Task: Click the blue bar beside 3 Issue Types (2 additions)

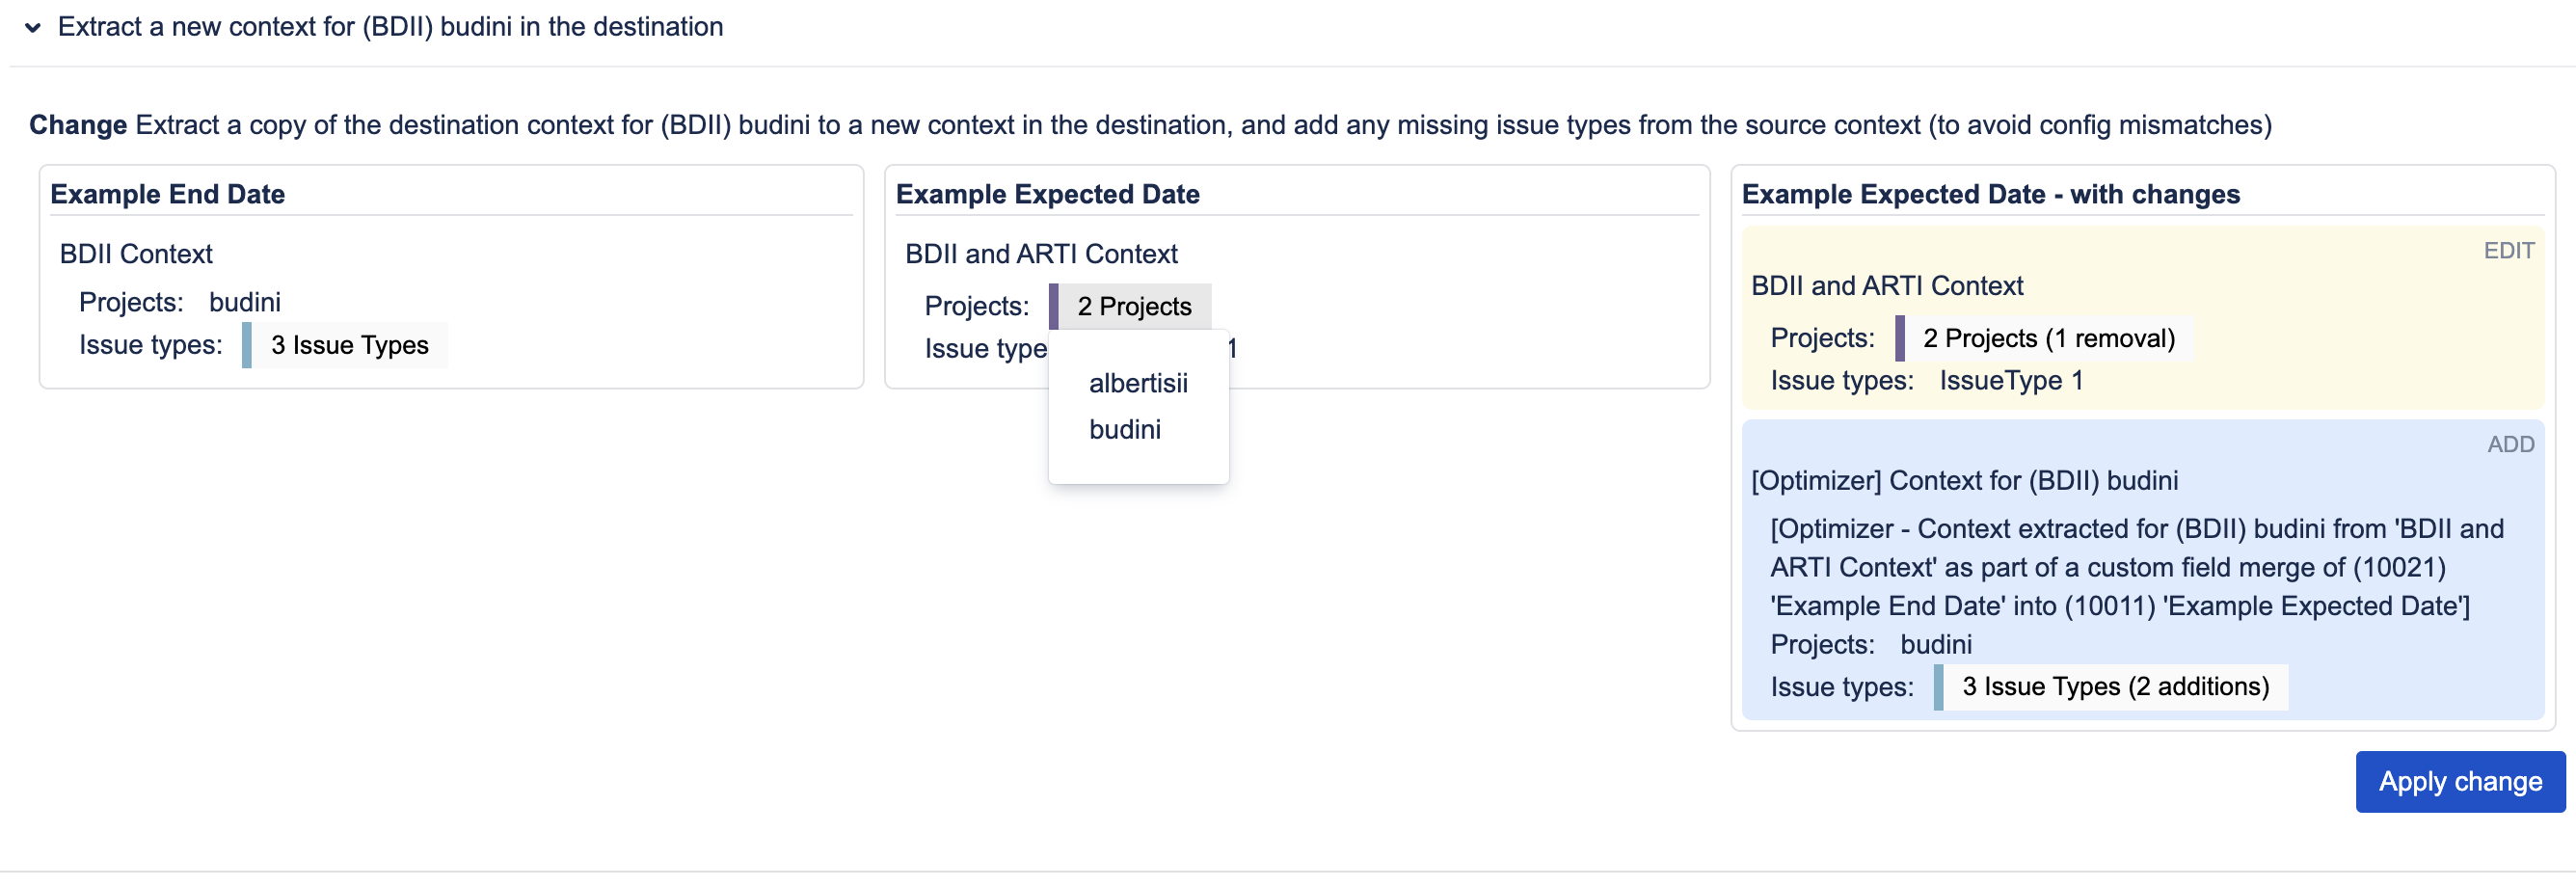Action: [x=1938, y=686]
